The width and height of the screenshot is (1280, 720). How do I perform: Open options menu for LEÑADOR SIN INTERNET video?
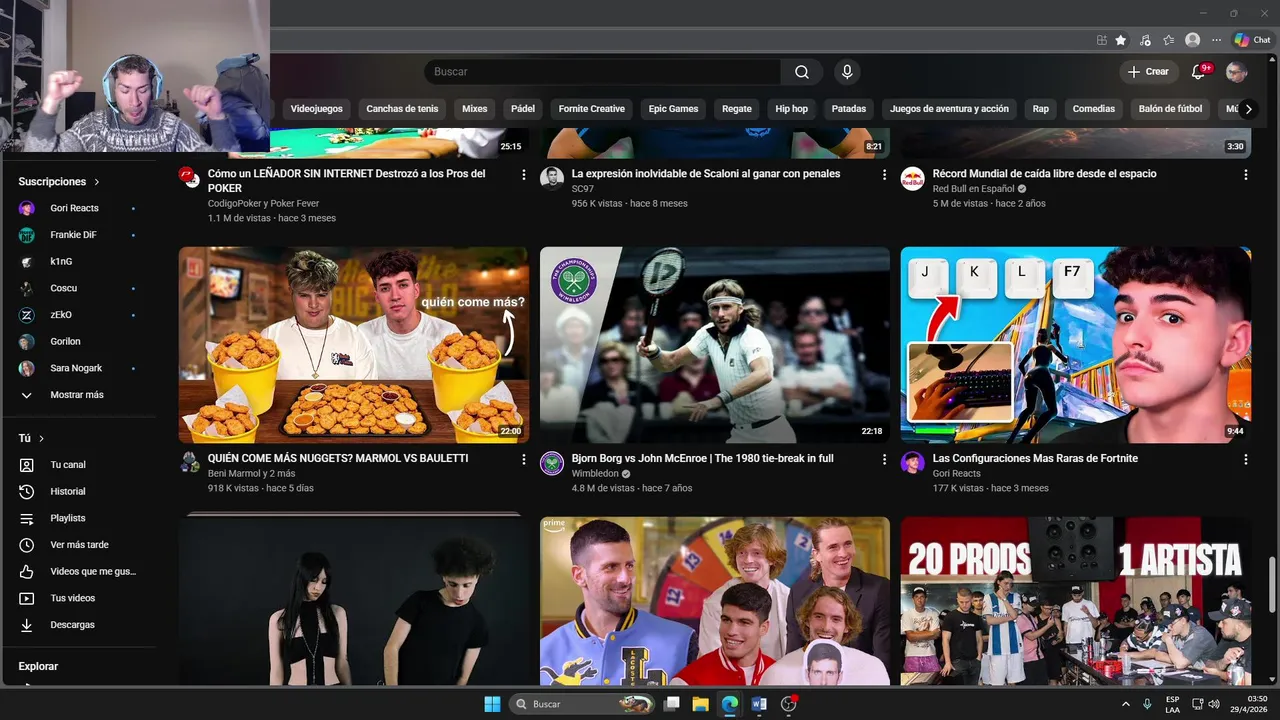click(x=523, y=175)
